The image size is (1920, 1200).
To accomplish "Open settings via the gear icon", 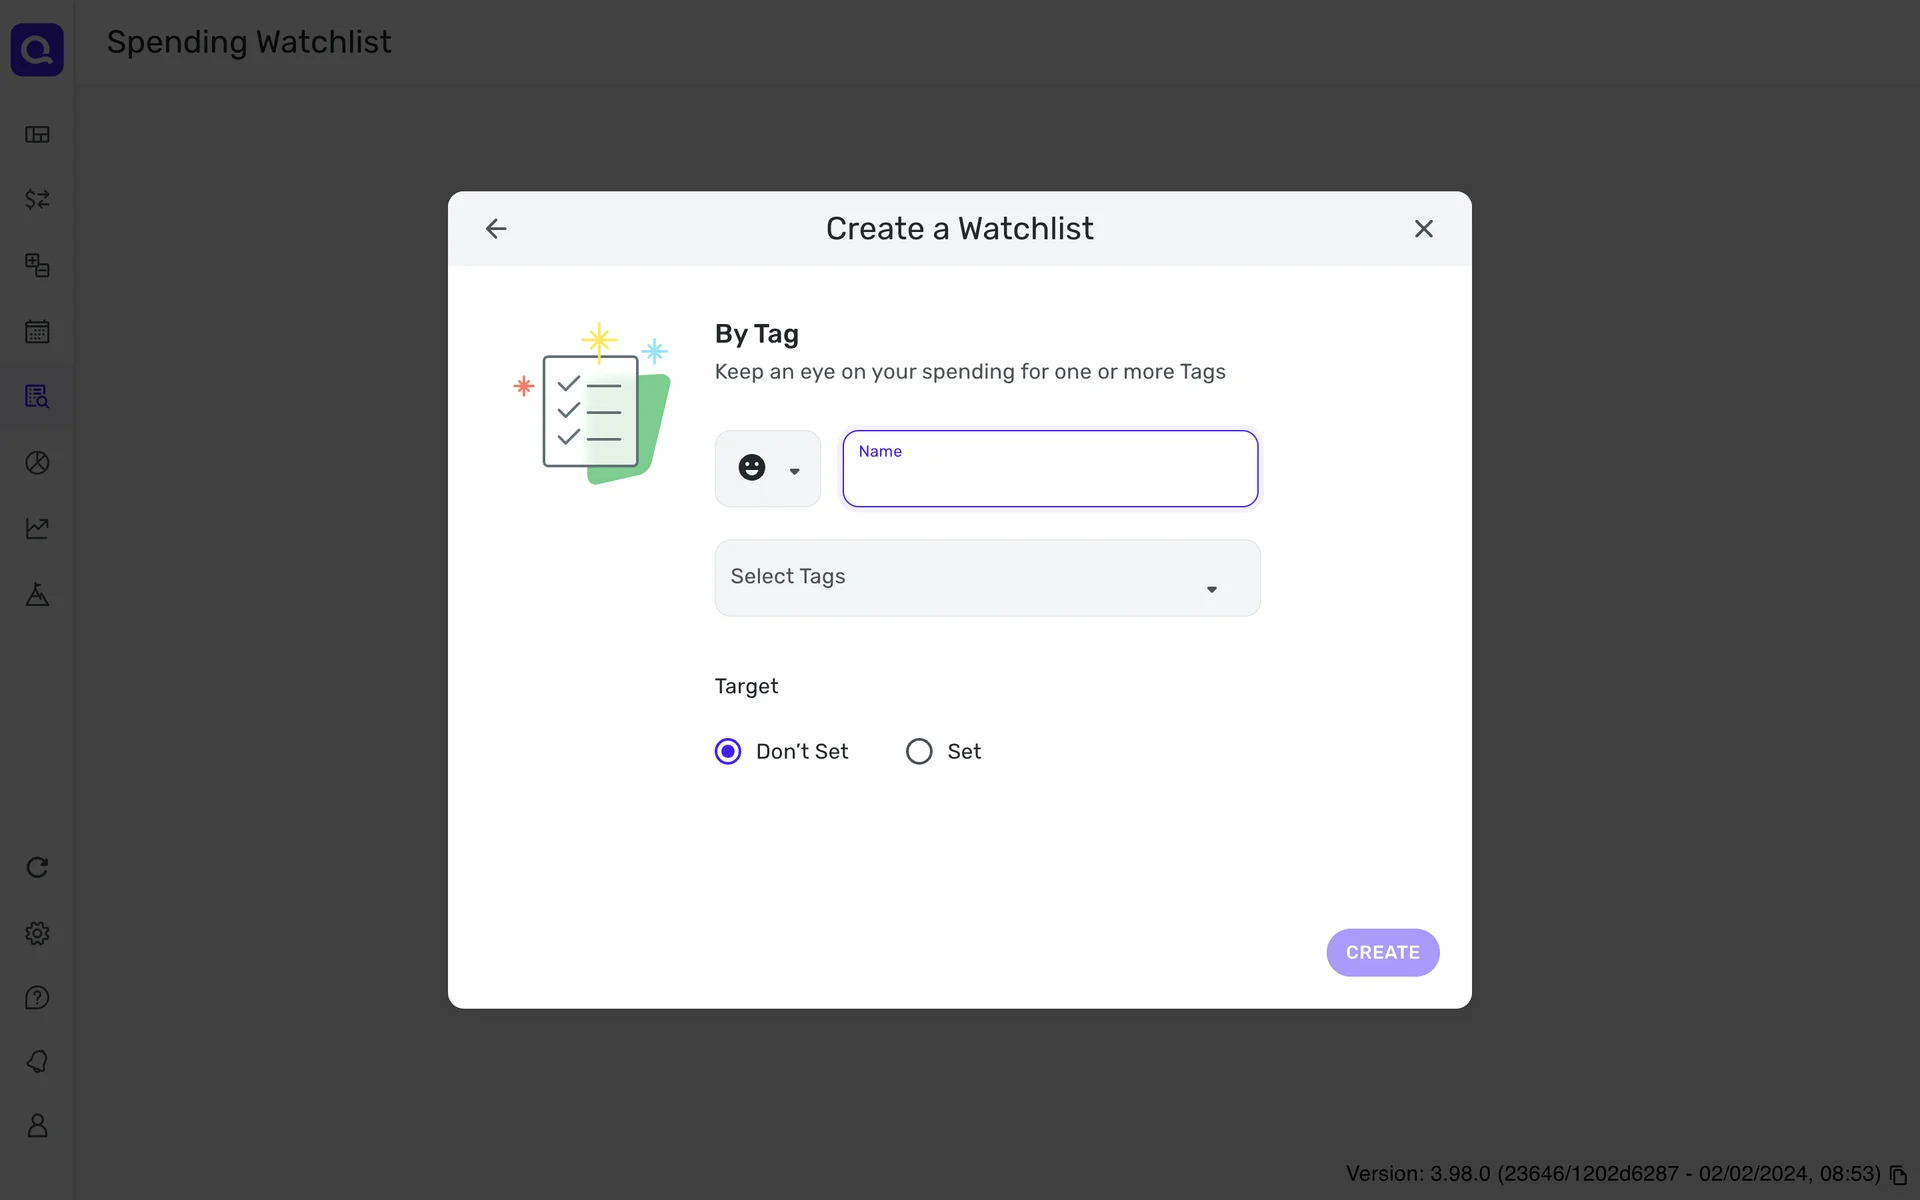I will (x=37, y=933).
